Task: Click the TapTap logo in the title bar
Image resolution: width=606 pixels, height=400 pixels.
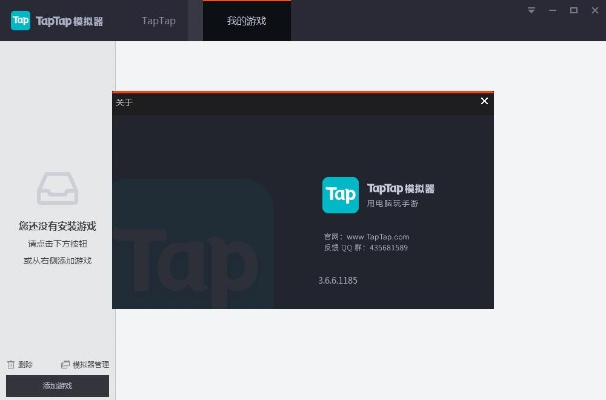Action: (20, 20)
